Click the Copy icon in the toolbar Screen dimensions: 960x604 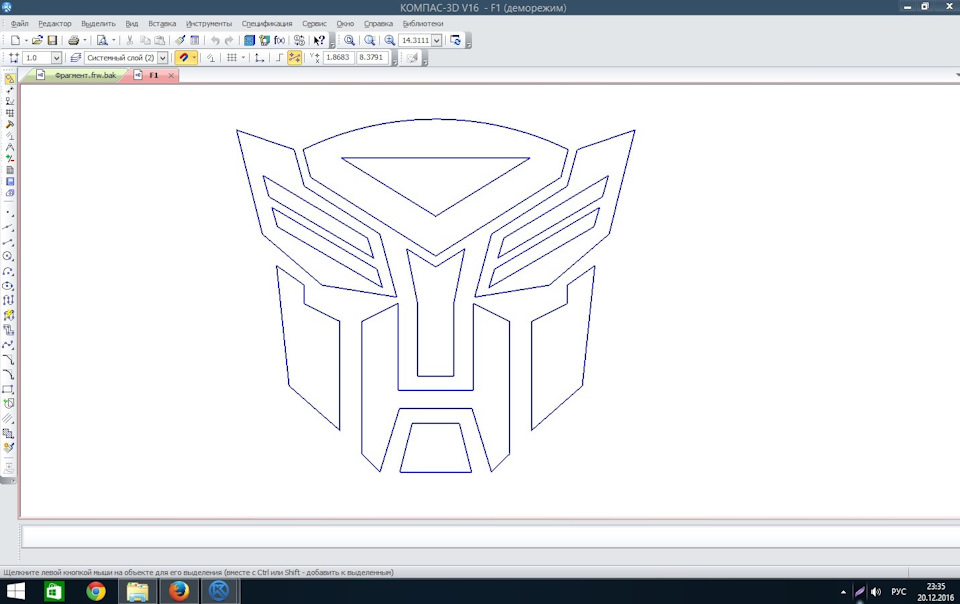pos(145,40)
